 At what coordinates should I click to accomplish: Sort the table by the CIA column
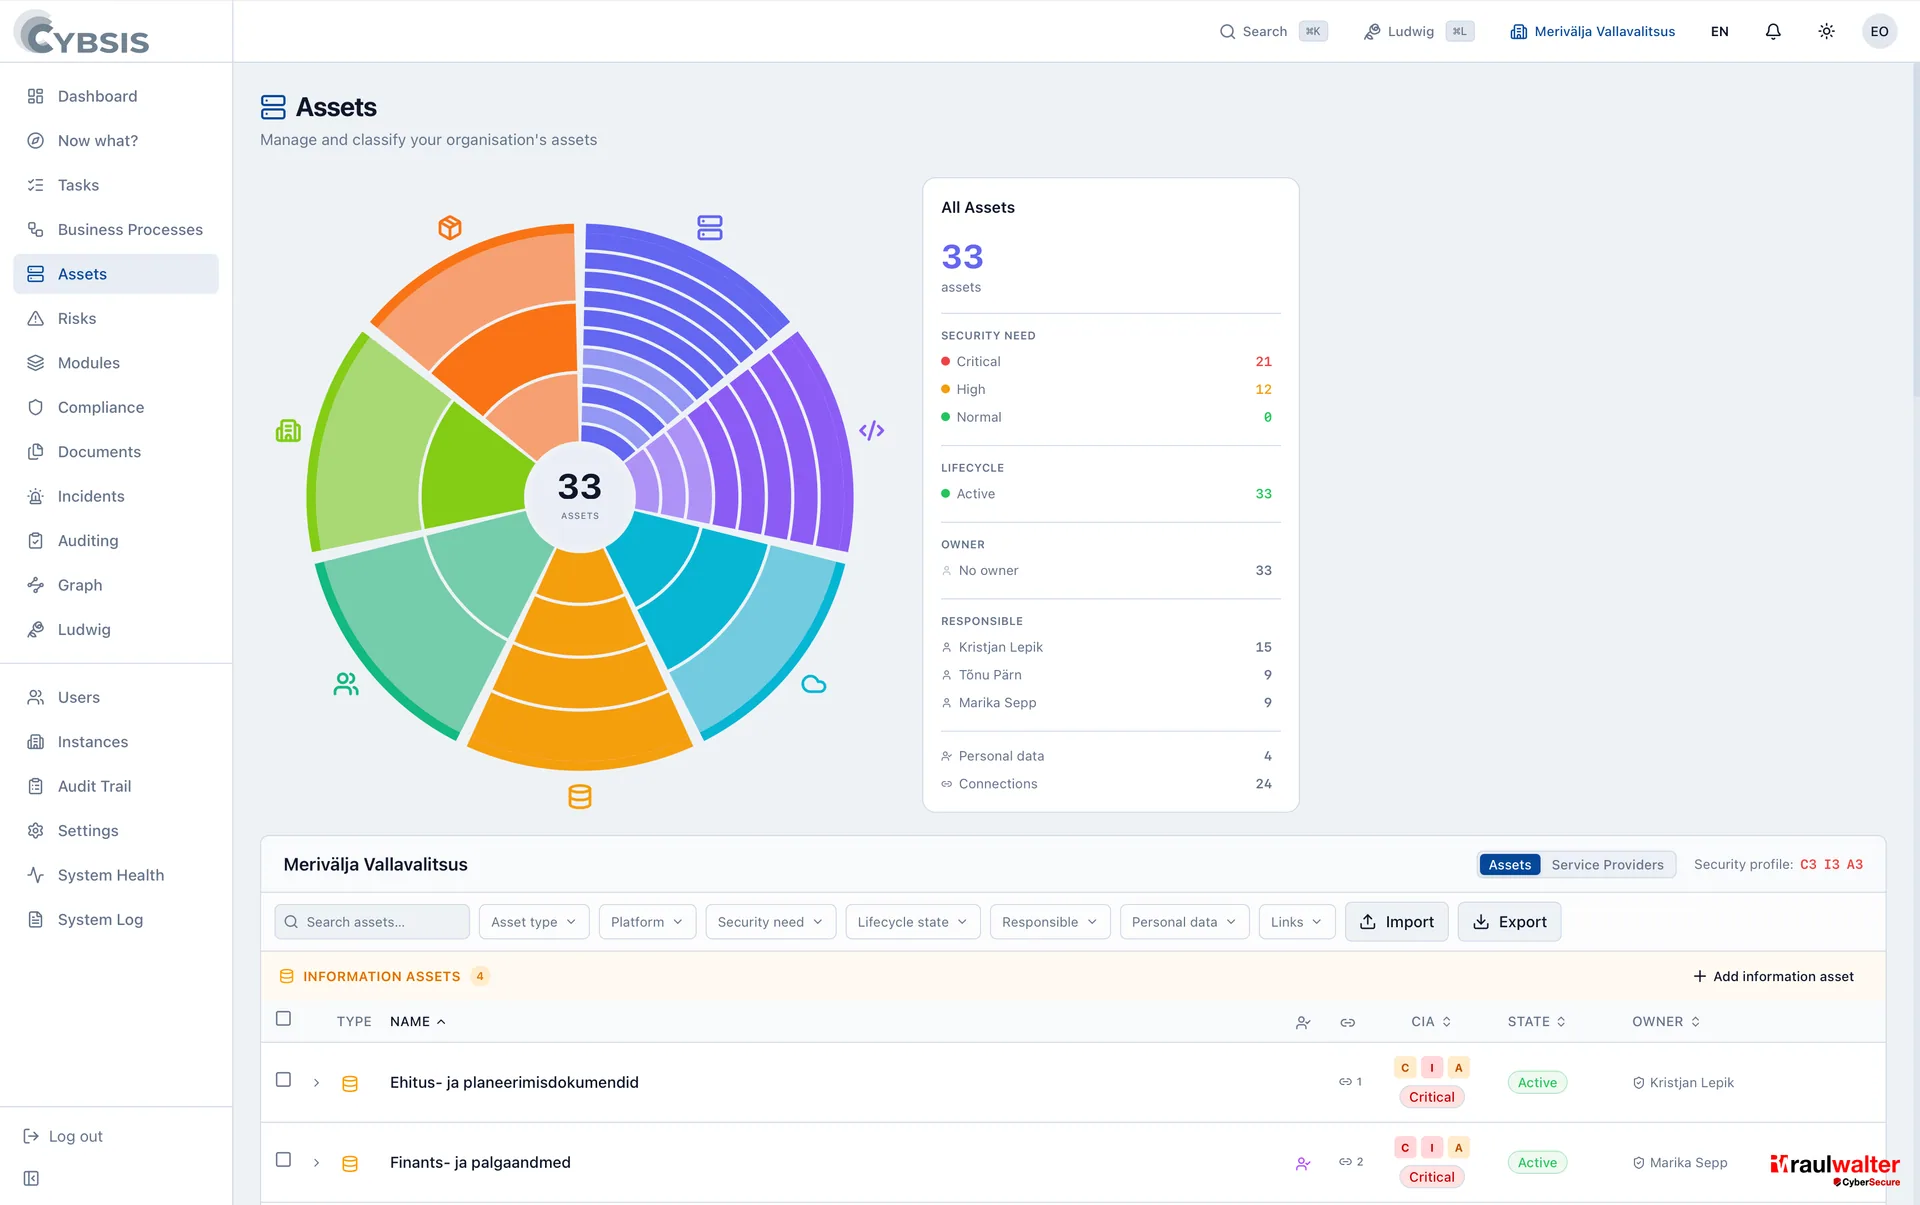click(1431, 1022)
